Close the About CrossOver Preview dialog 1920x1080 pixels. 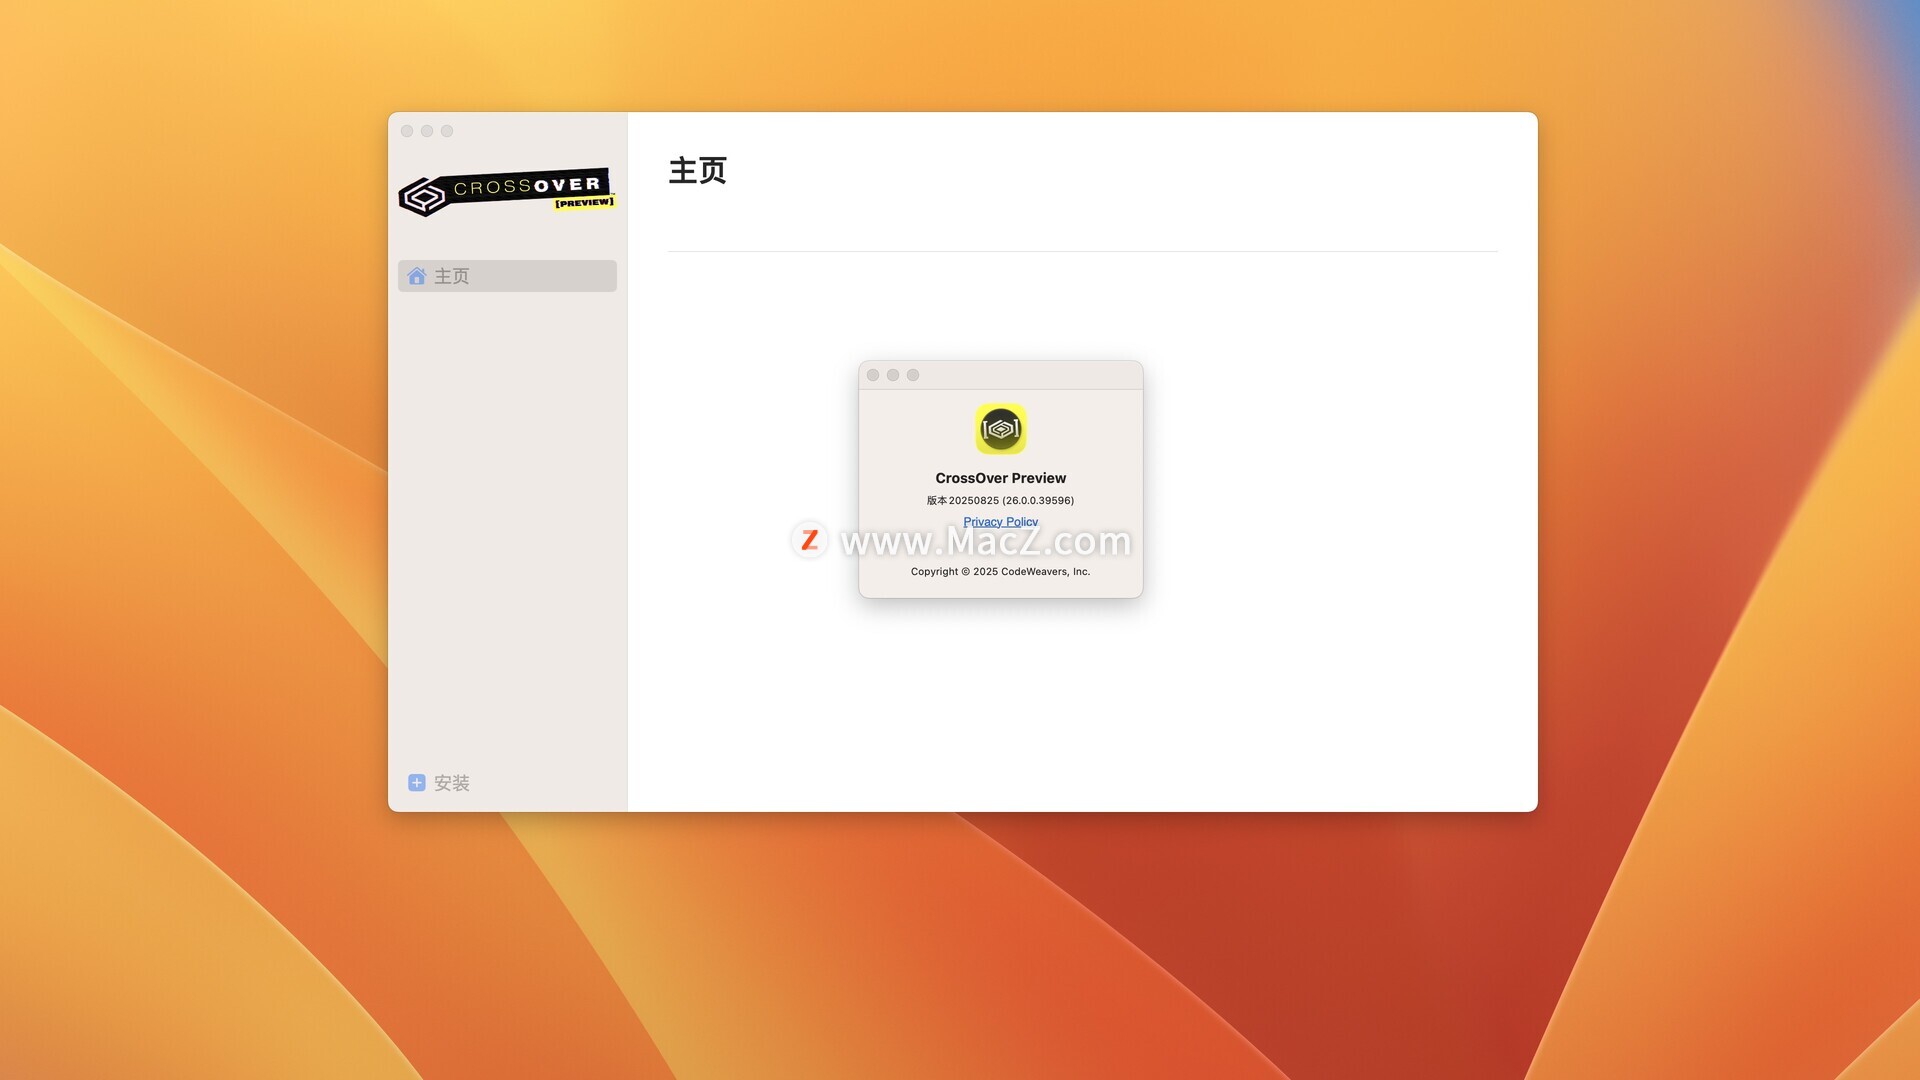click(873, 375)
